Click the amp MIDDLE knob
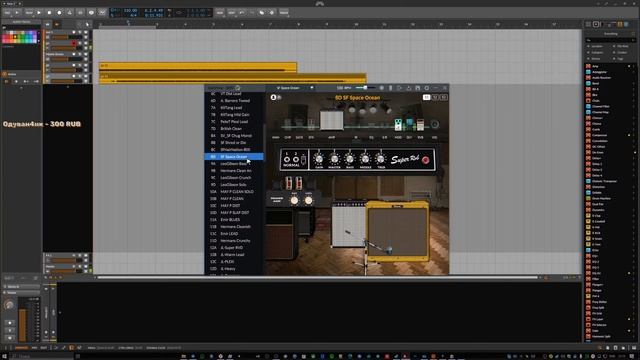 (365, 159)
